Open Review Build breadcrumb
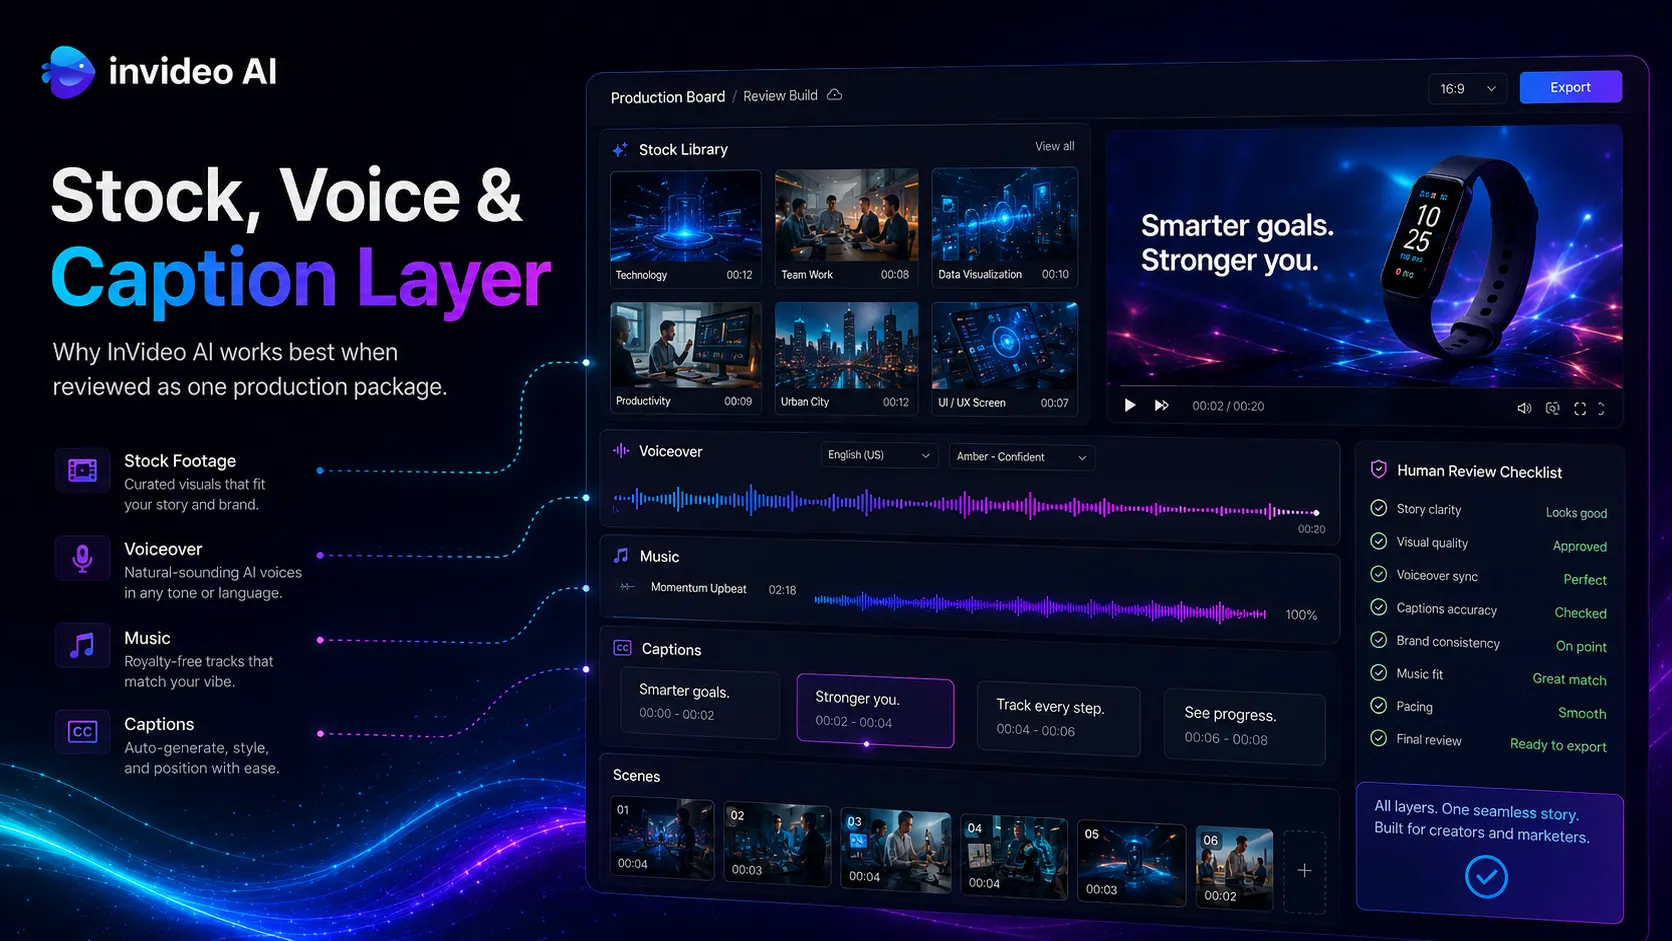Image resolution: width=1672 pixels, height=941 pixels. tap(780, 96)
